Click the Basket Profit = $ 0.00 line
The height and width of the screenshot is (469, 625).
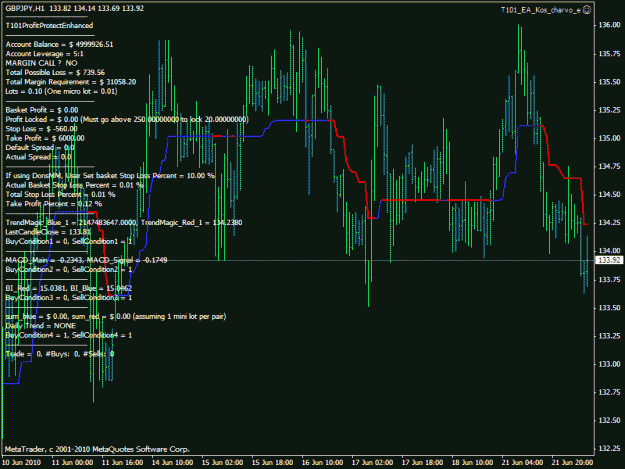click(42, 110)
